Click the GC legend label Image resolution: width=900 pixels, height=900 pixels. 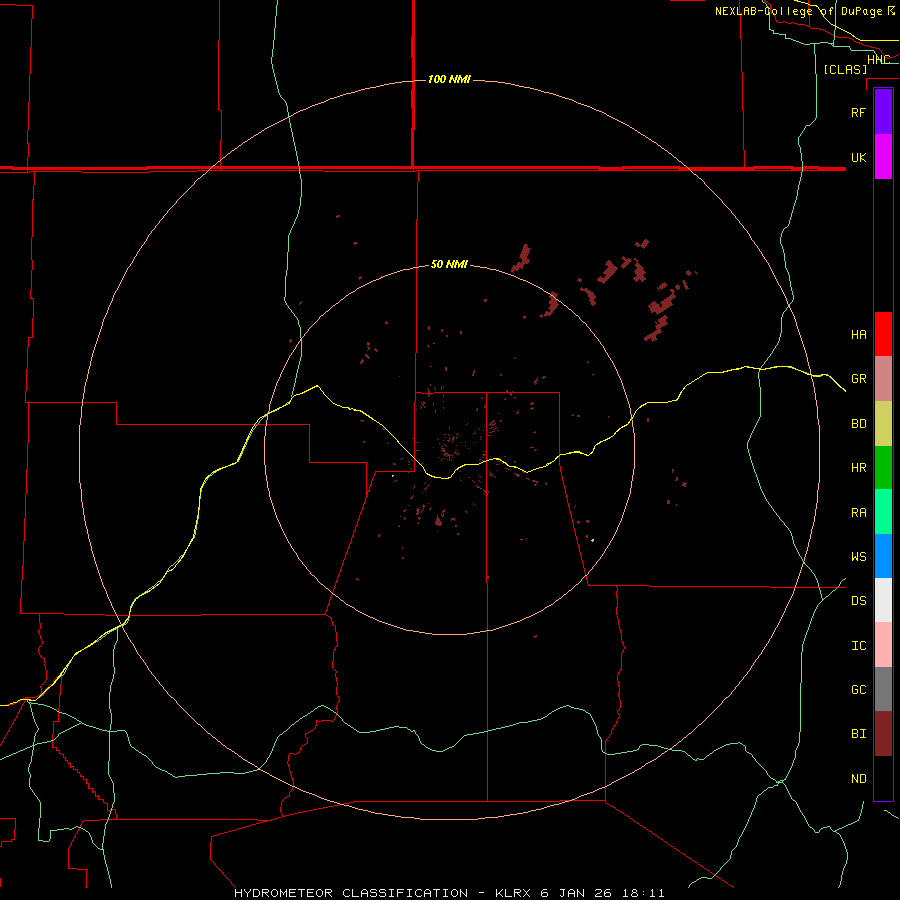click(858, 689)
